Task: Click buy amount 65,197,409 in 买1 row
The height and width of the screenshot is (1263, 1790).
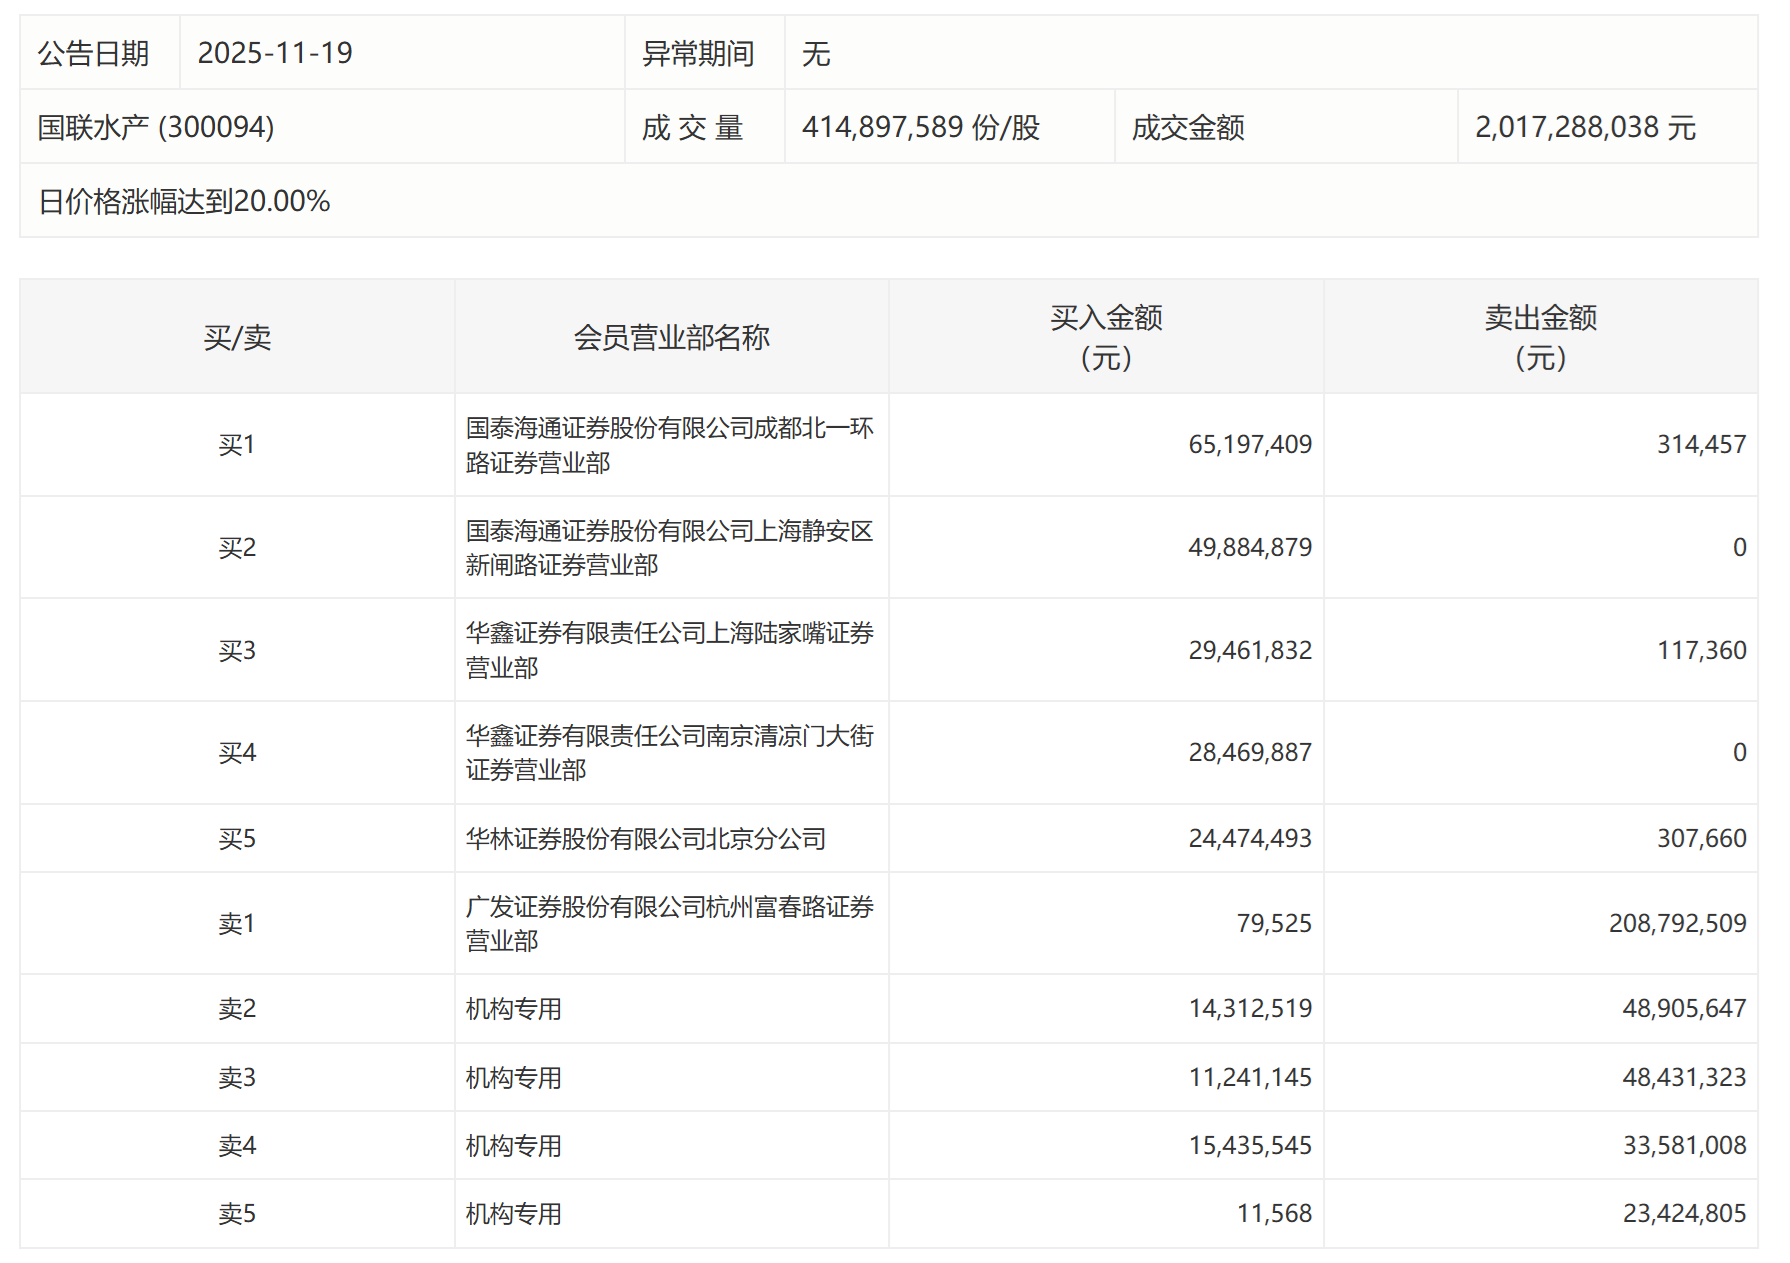Action: click(1249, 444)
